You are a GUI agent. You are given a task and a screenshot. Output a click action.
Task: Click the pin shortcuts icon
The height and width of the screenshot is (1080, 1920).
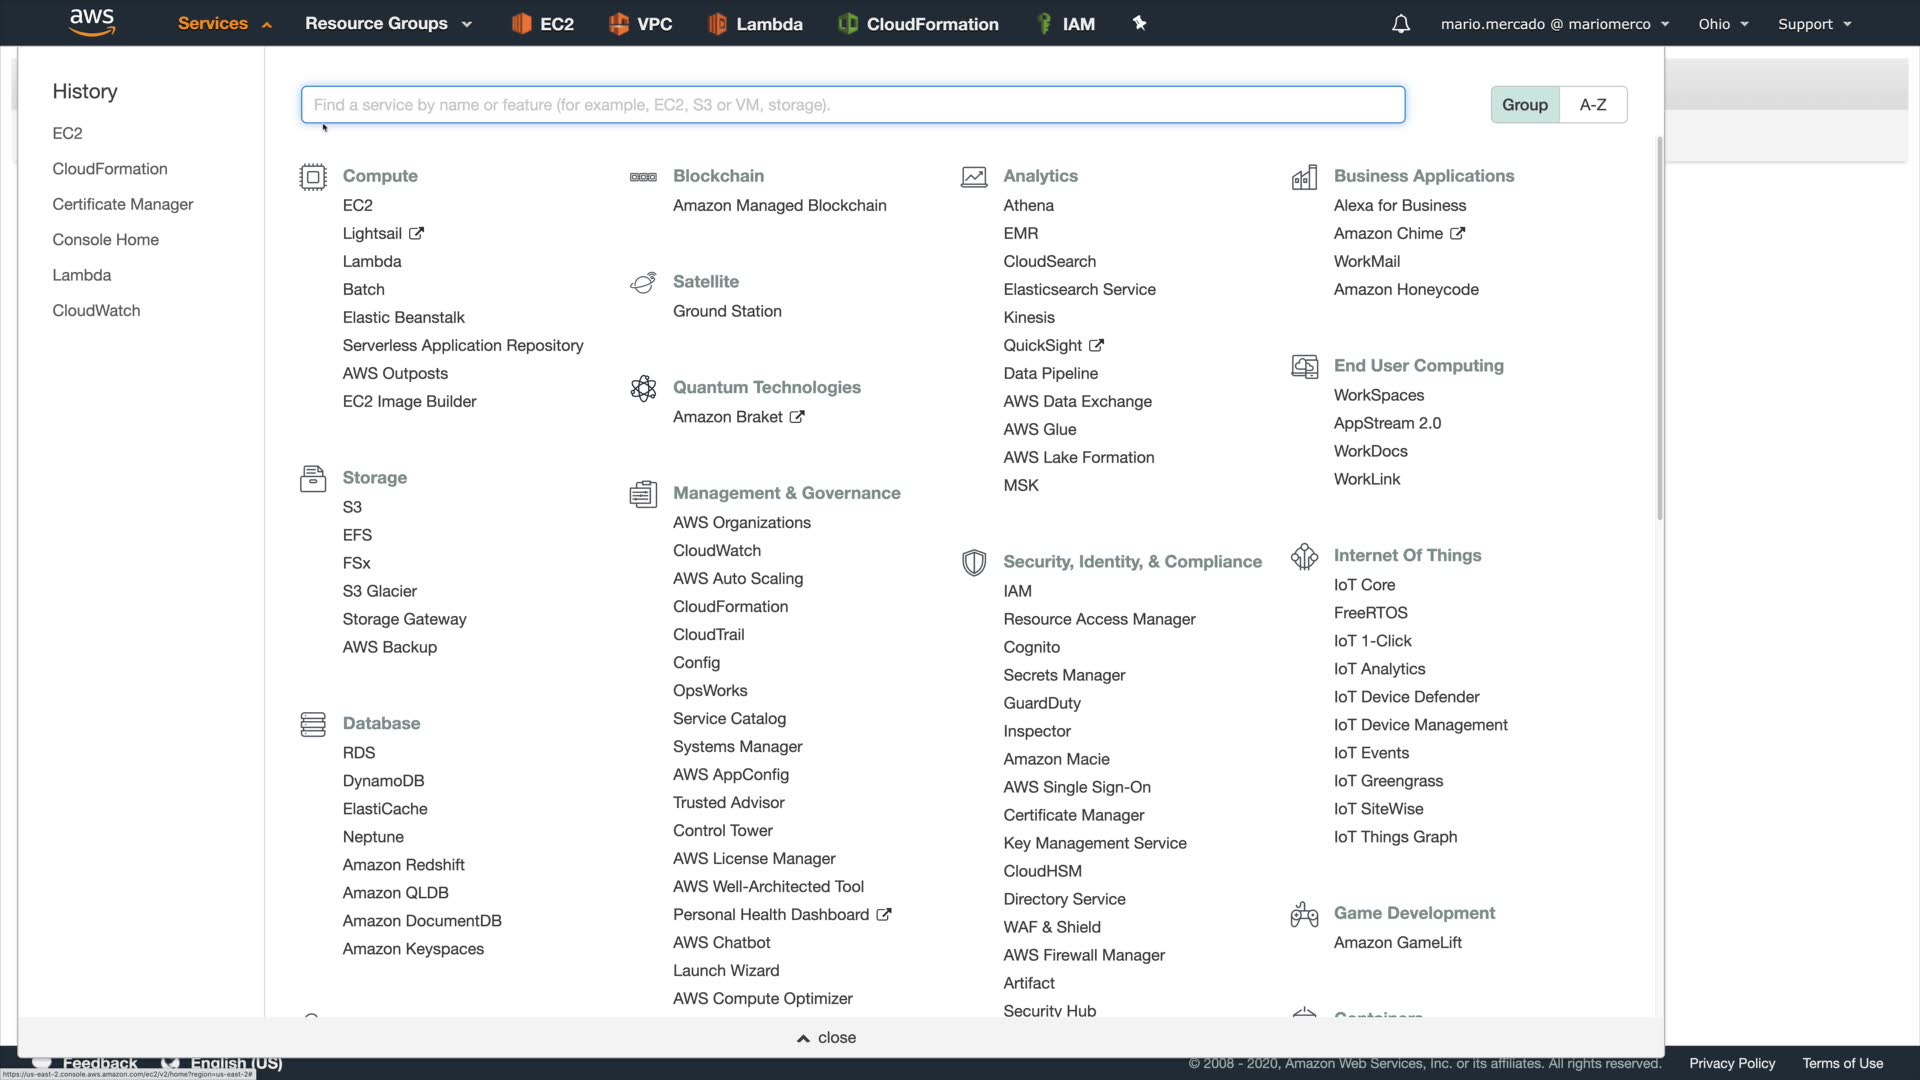1139,23
